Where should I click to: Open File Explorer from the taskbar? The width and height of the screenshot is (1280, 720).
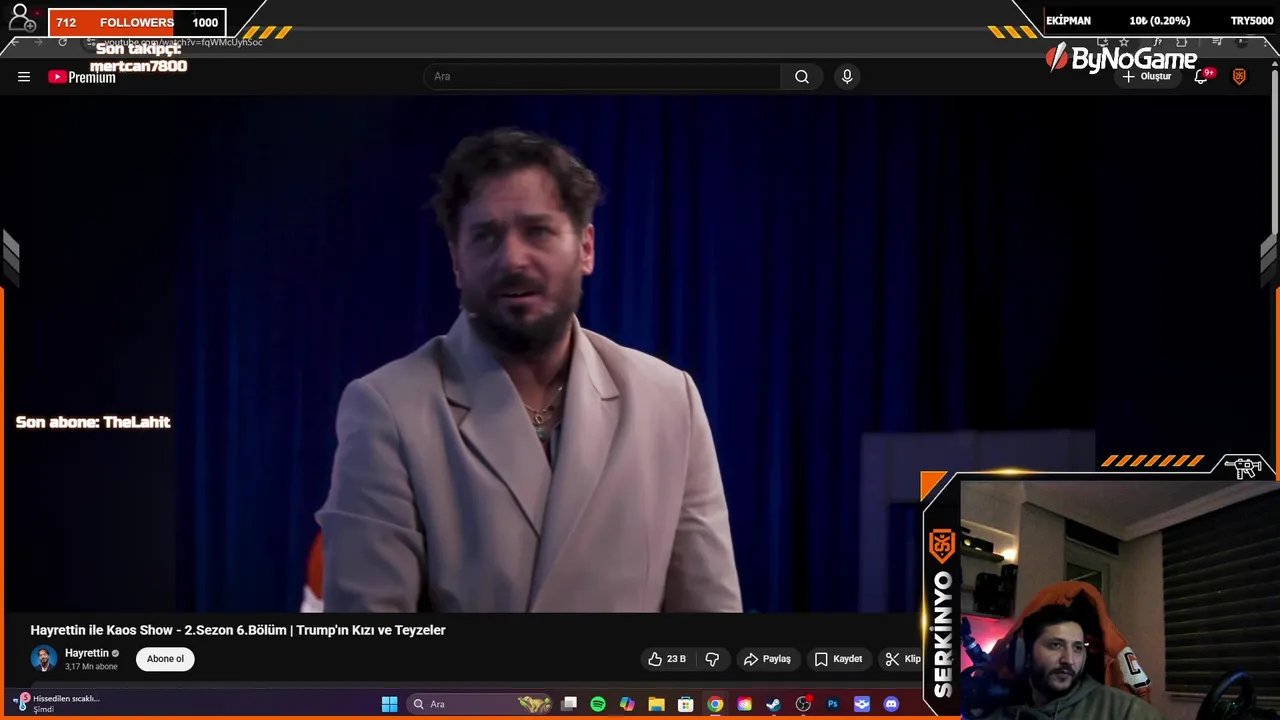pyautogui.click(x=656, y=704)
